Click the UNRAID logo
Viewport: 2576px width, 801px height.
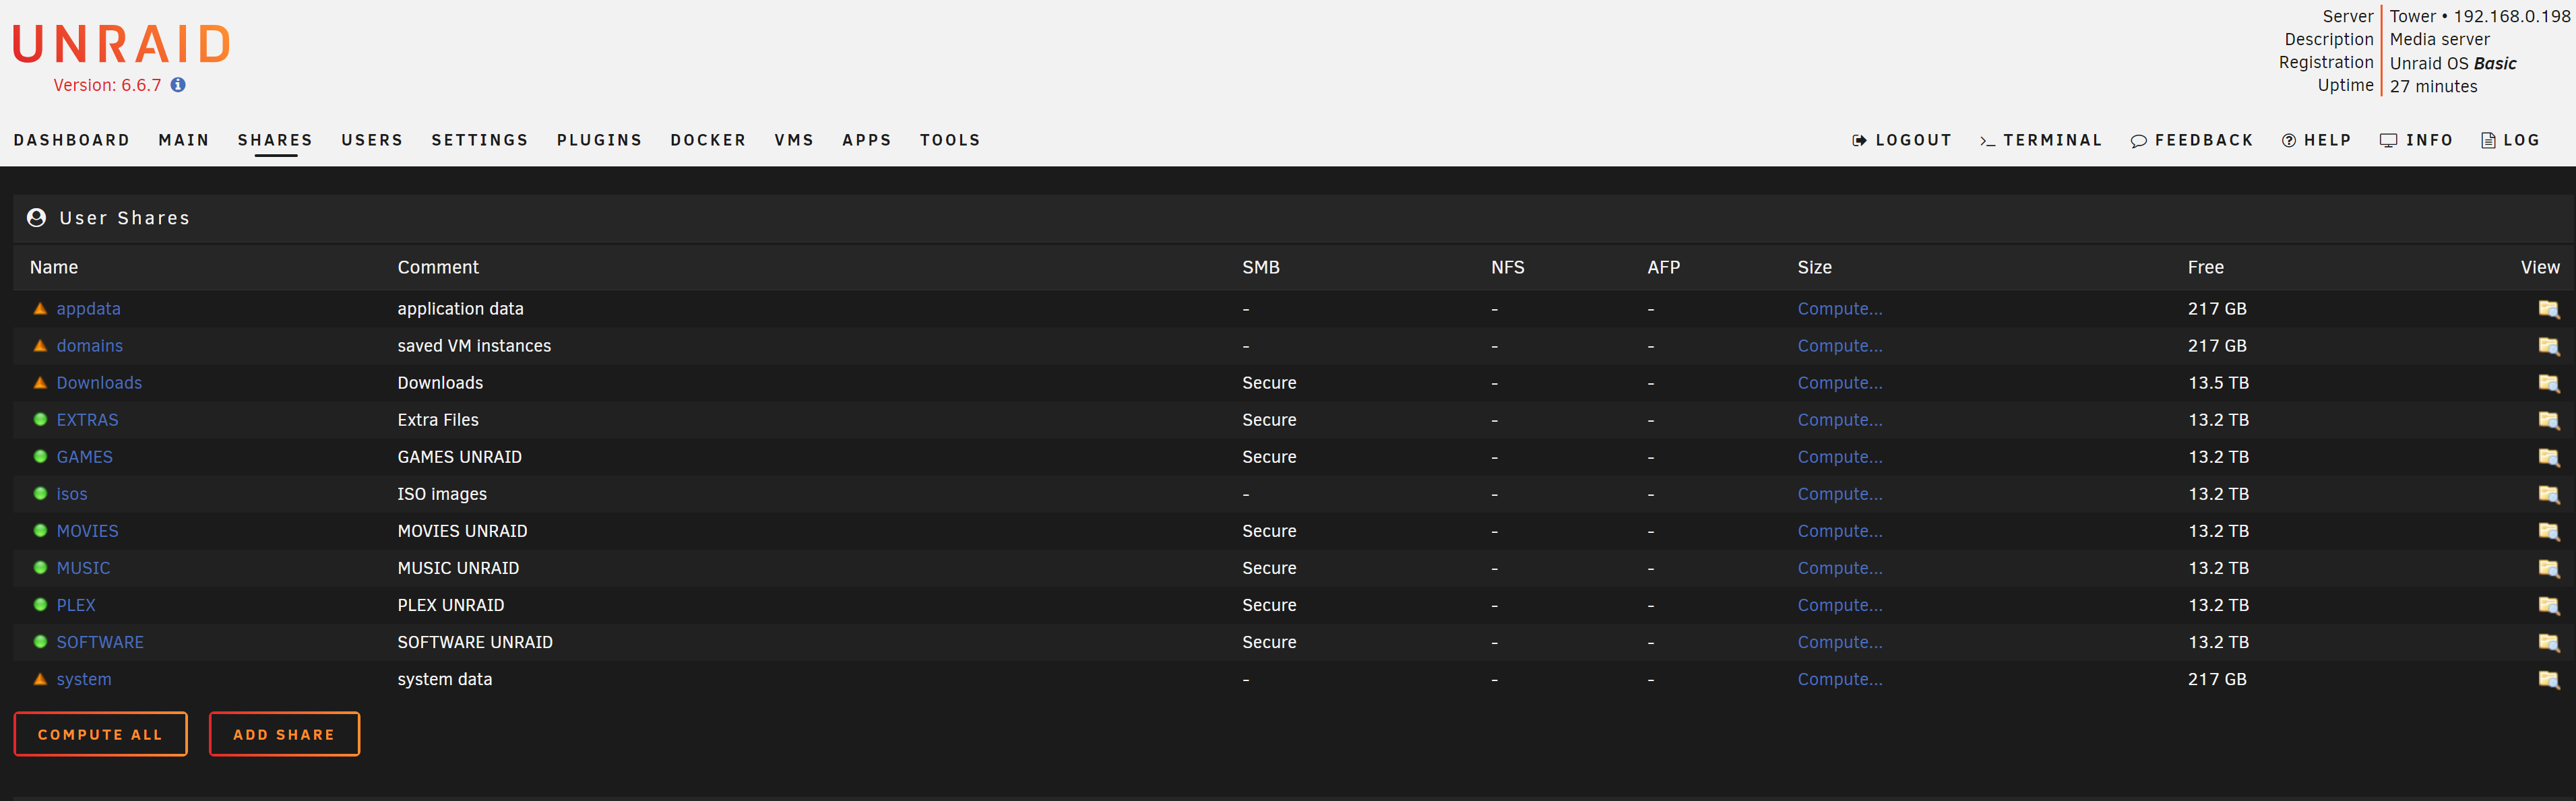coord(122,45)
